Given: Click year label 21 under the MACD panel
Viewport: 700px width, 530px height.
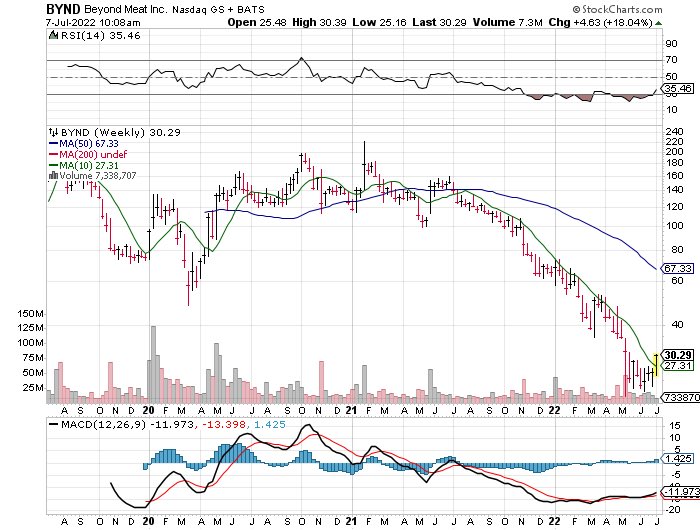Looking at the screenshot, I should [x=351, y=521].
